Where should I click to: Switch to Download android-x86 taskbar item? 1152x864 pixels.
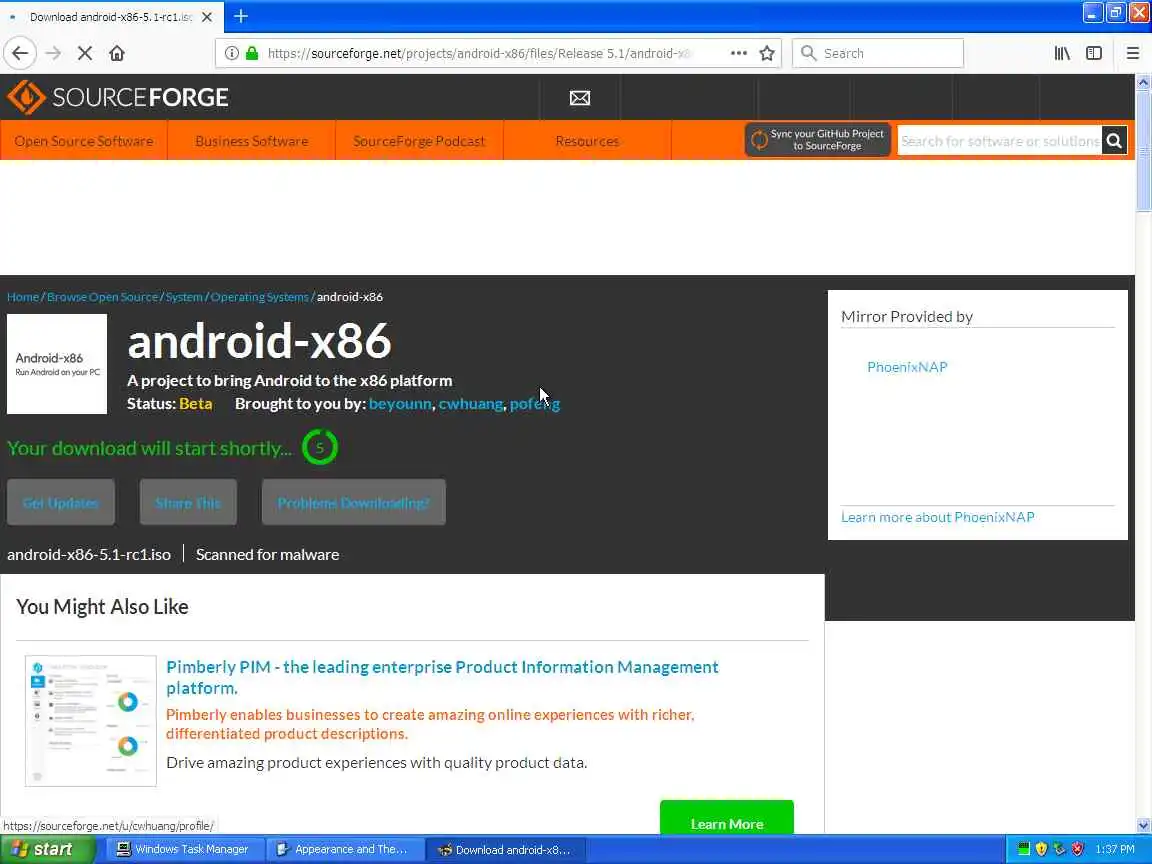point(505,849)
